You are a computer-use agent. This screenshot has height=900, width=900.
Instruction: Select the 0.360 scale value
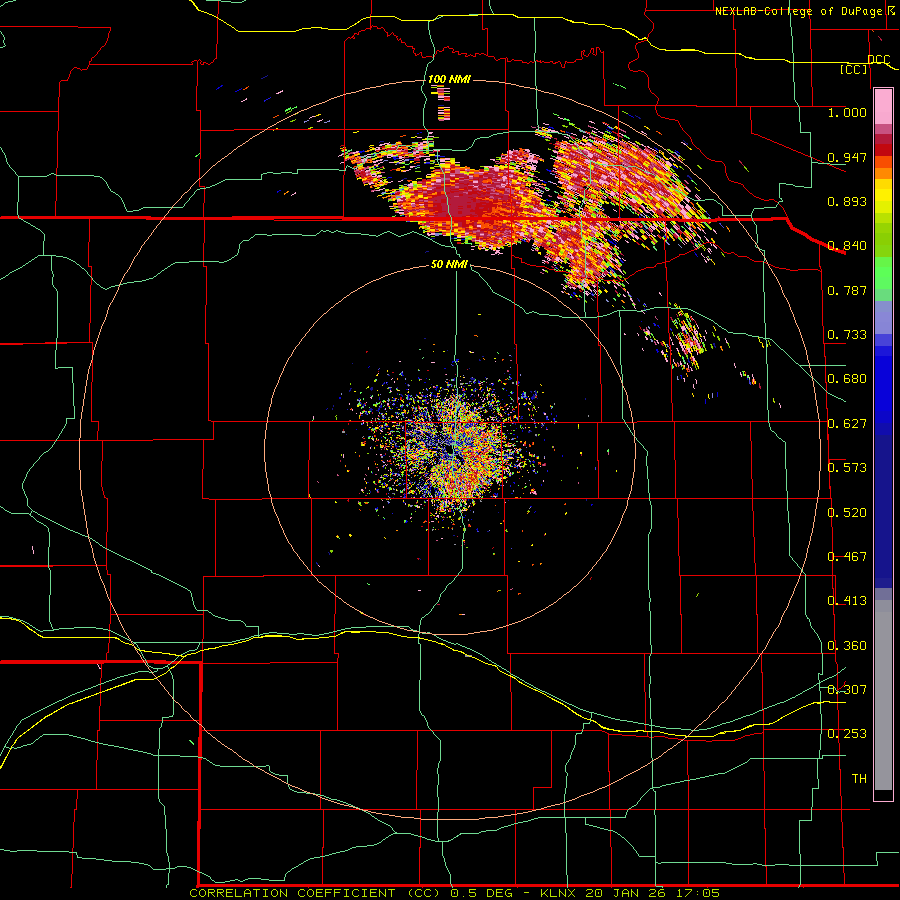[x=847, y=646]
